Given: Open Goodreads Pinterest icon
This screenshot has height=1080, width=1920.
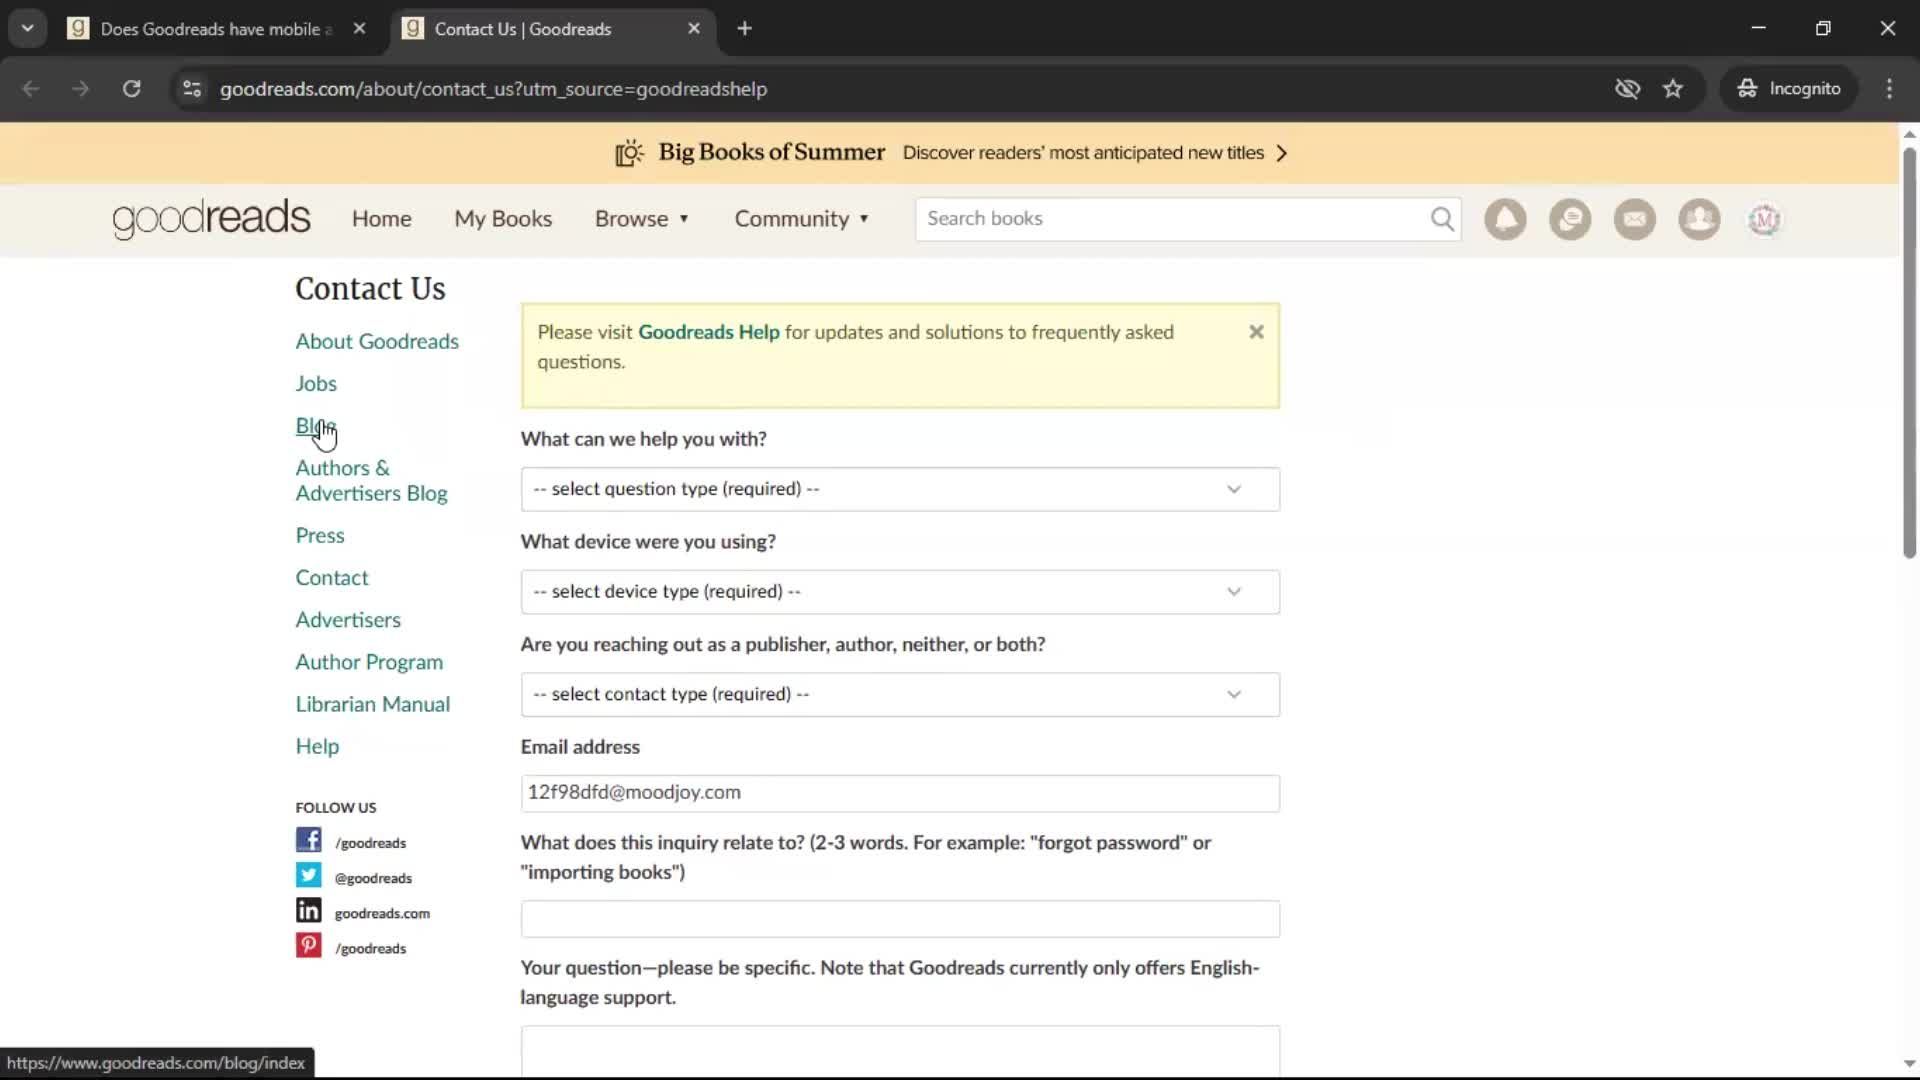Looking at the screenshot, I should tap(308, 945).
